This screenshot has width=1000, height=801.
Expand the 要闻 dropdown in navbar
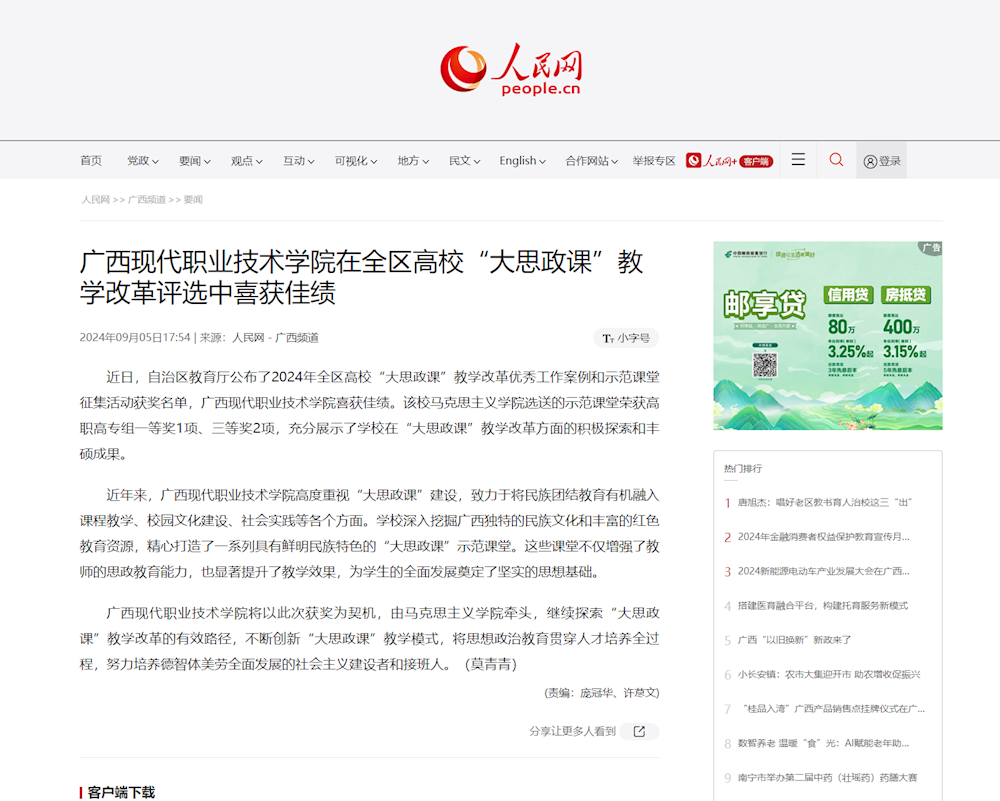(195, 161)
